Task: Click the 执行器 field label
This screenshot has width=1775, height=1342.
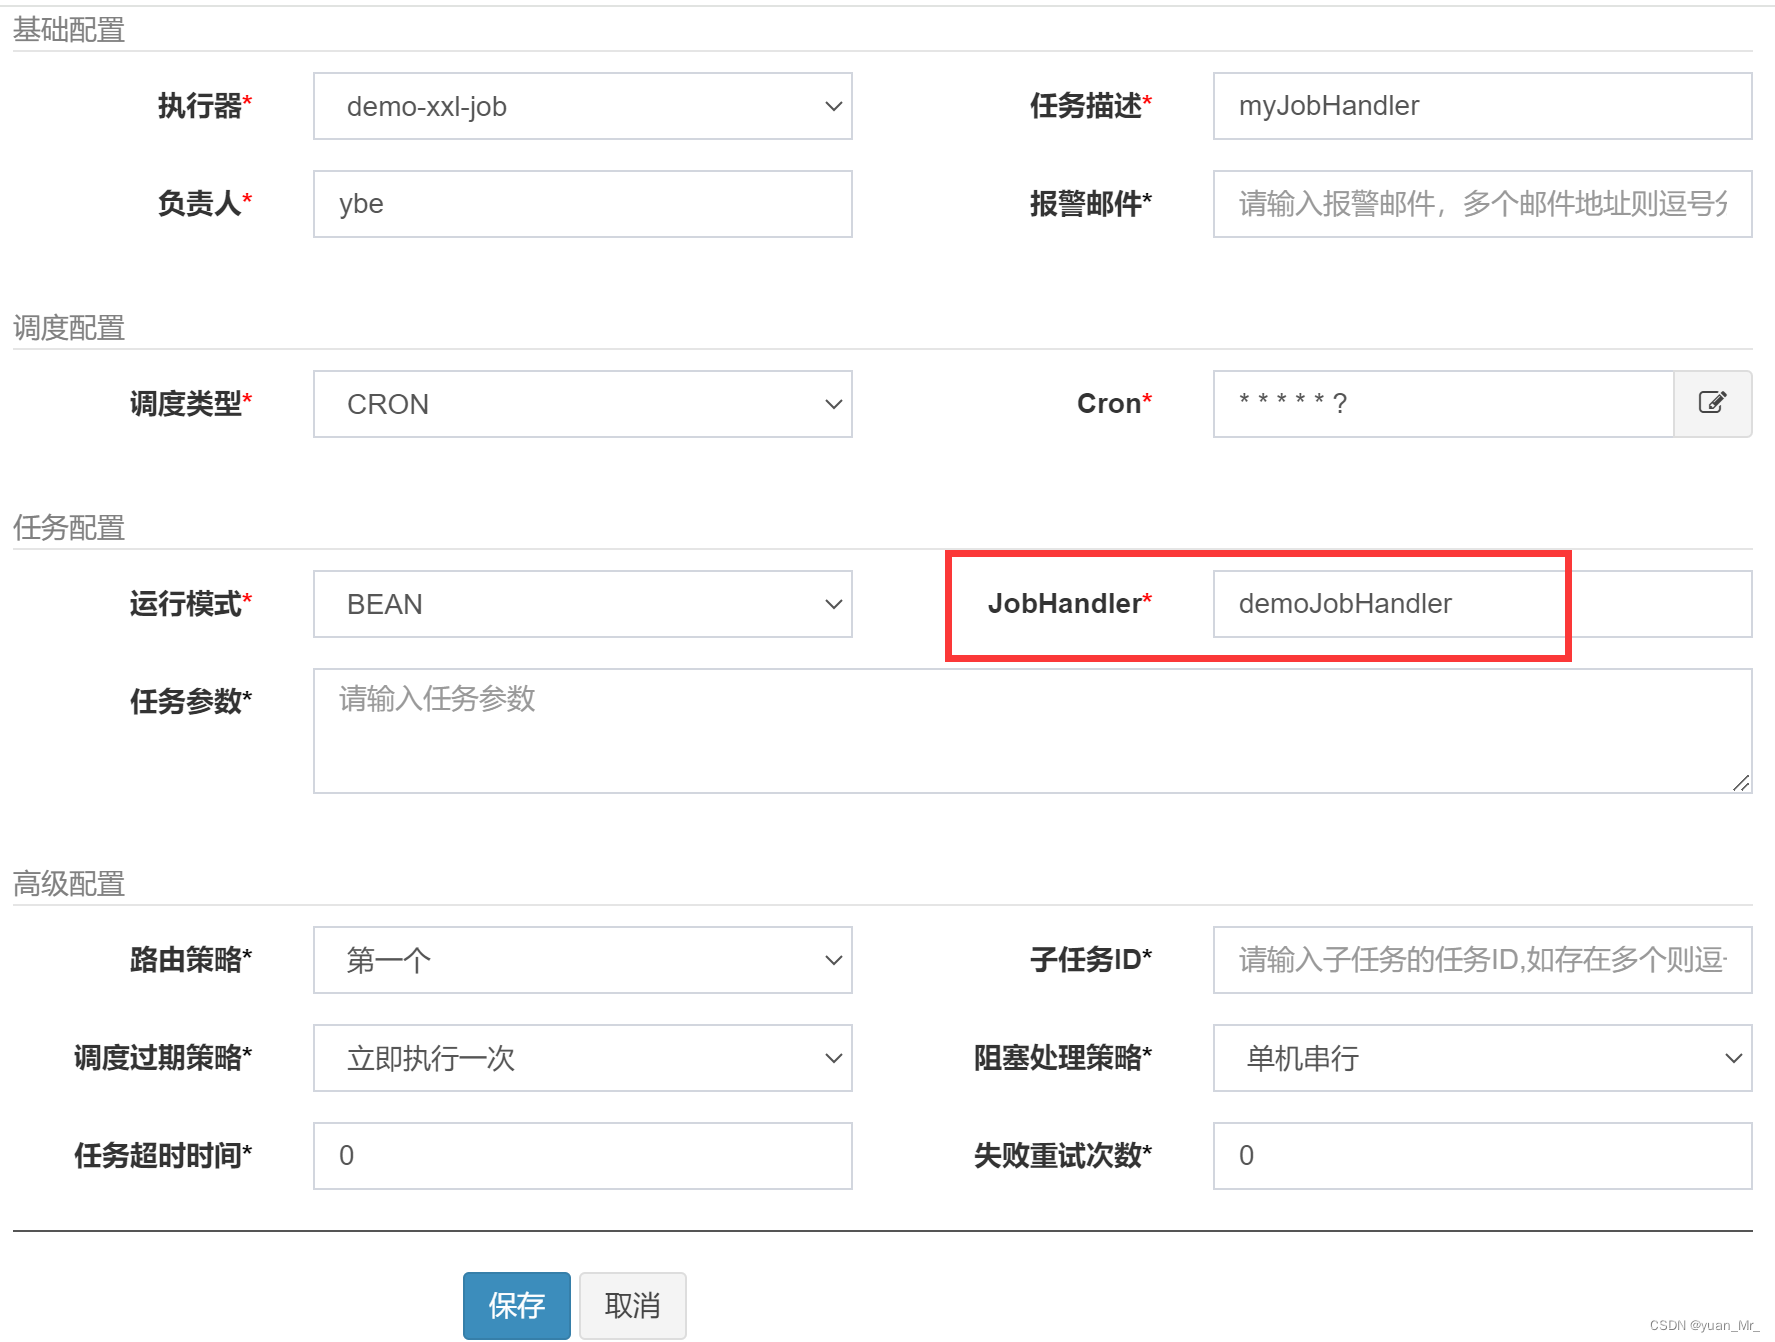Action: tap(204, 106)
